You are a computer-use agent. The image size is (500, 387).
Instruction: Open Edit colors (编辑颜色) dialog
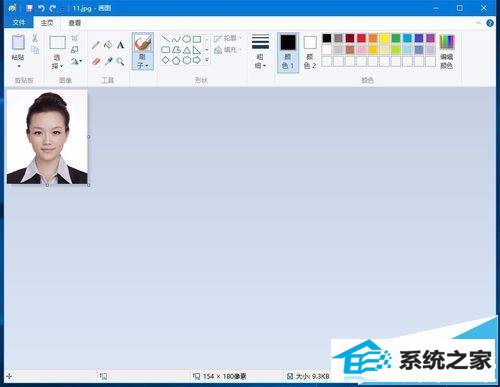447,52
